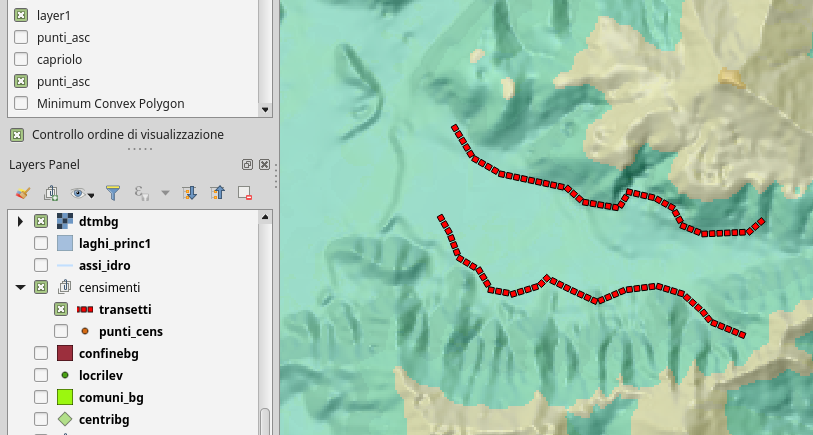This screenshot has height=435, width=813.
Task: Click the comuni_bg bright green swatch
Action: click(x=65, y=398)
